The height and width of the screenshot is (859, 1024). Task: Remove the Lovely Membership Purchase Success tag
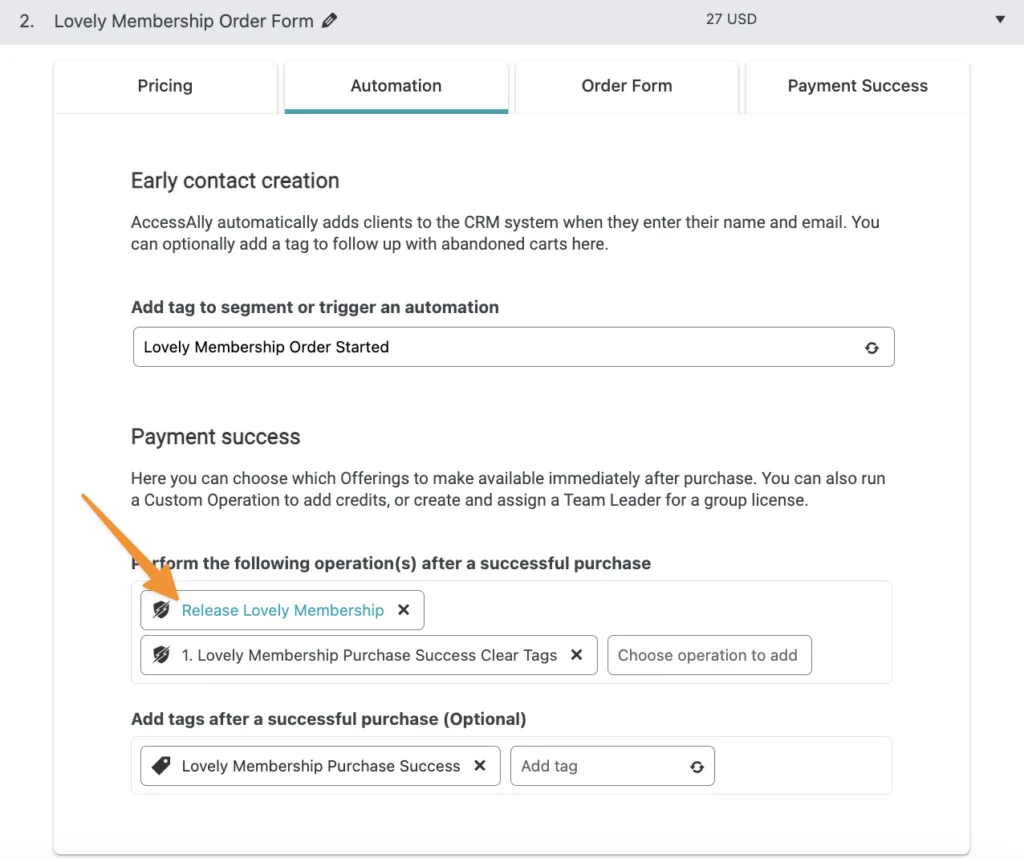click(x=478, y=765)
